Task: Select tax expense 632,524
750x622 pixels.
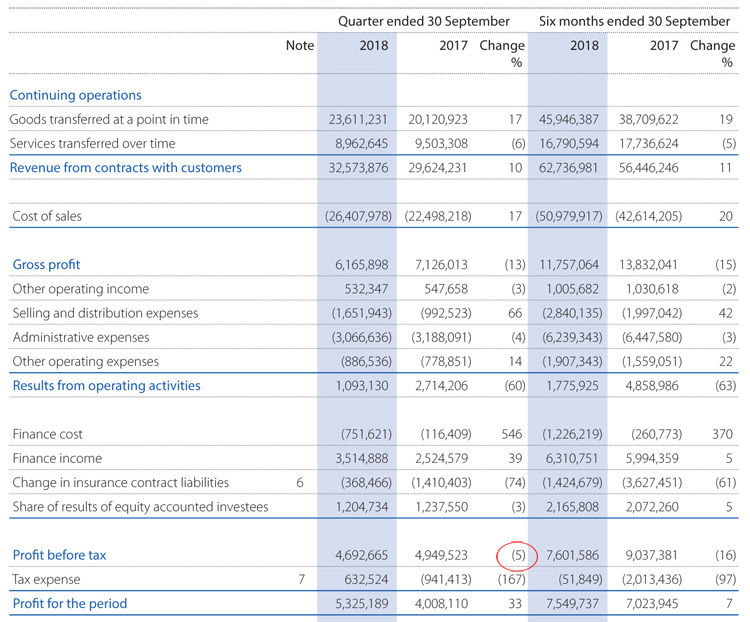Action: [366, 579]
